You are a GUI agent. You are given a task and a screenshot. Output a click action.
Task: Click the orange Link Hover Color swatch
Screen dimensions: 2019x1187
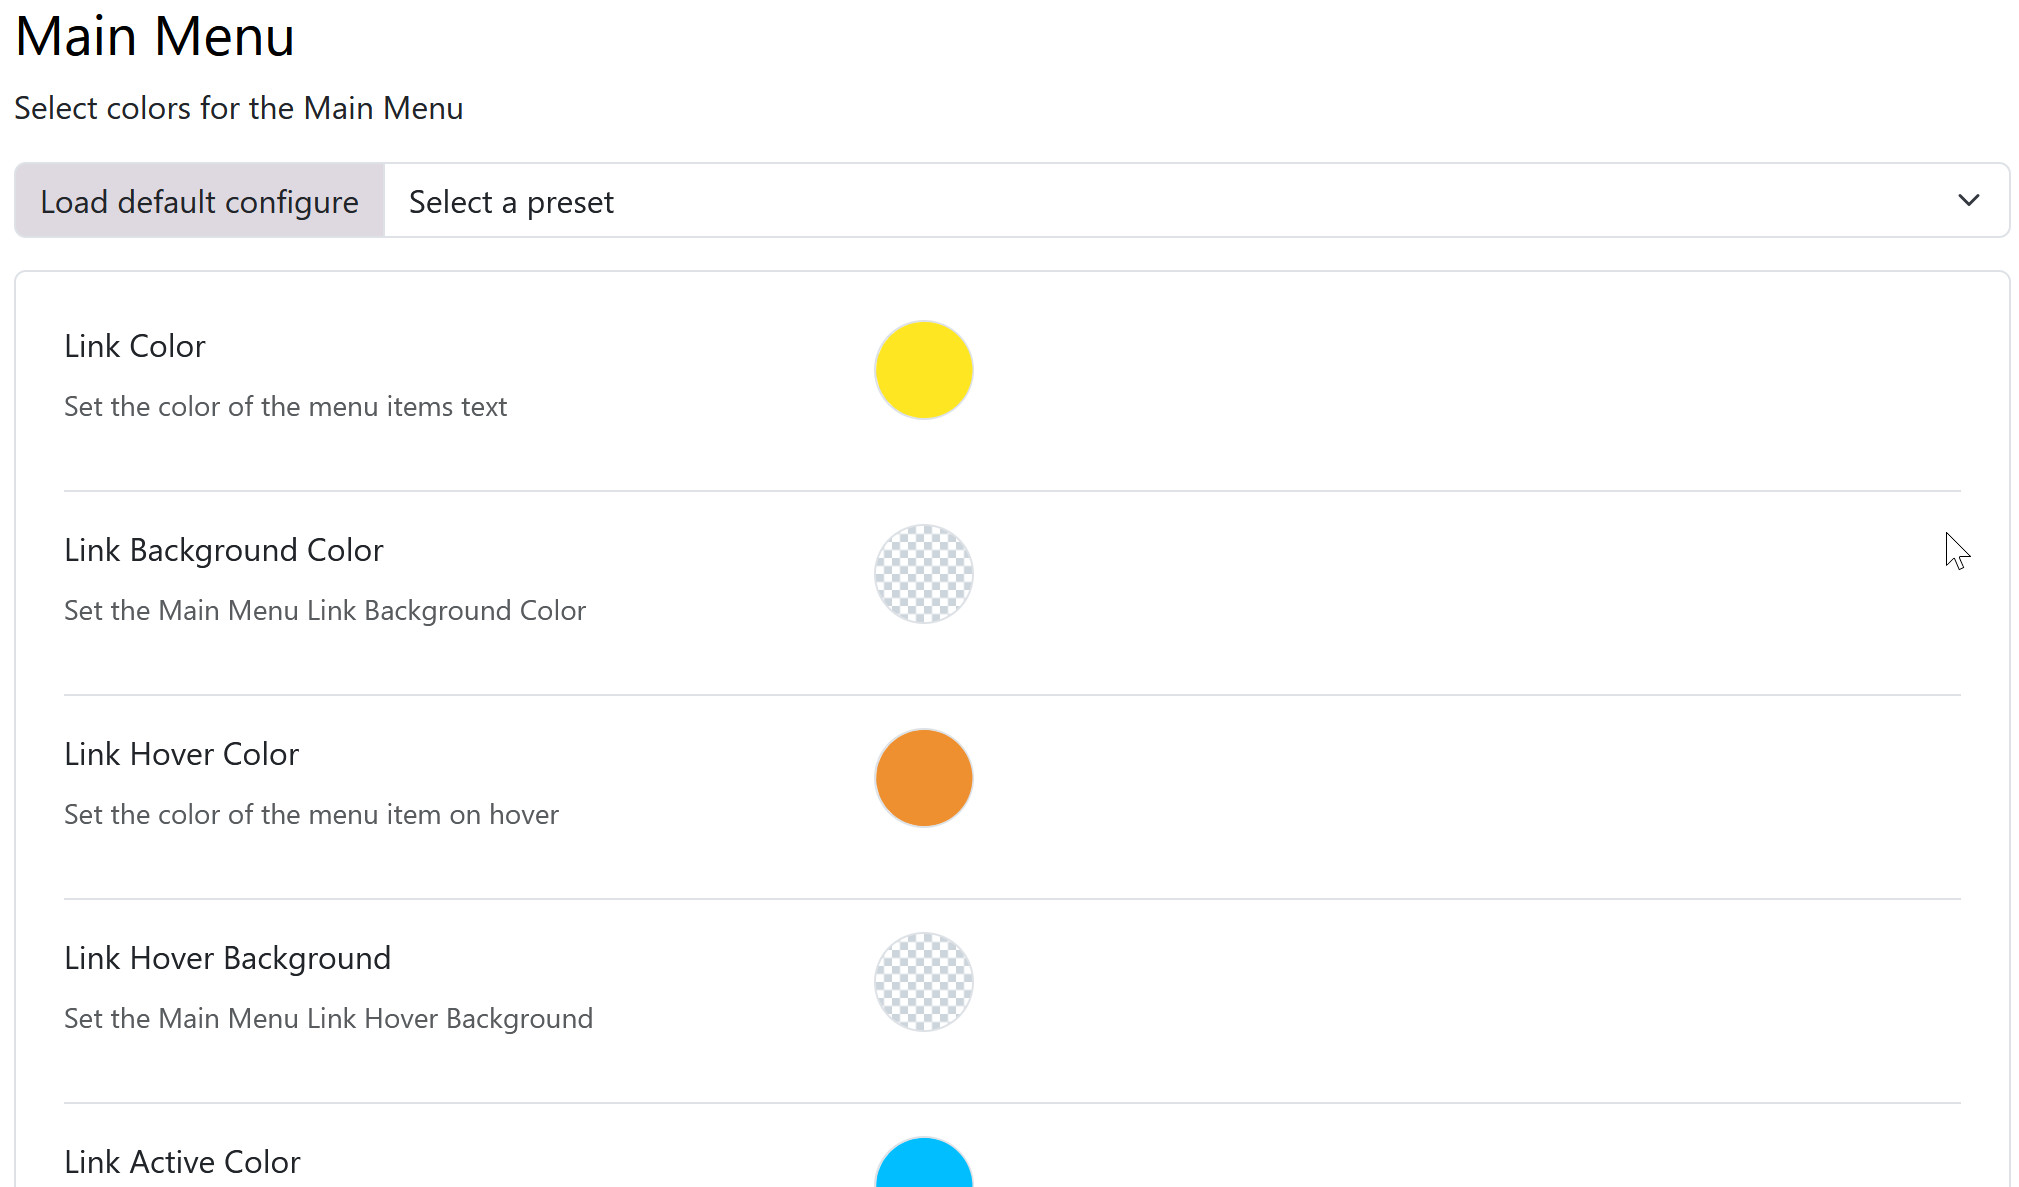tap(923, 778)
